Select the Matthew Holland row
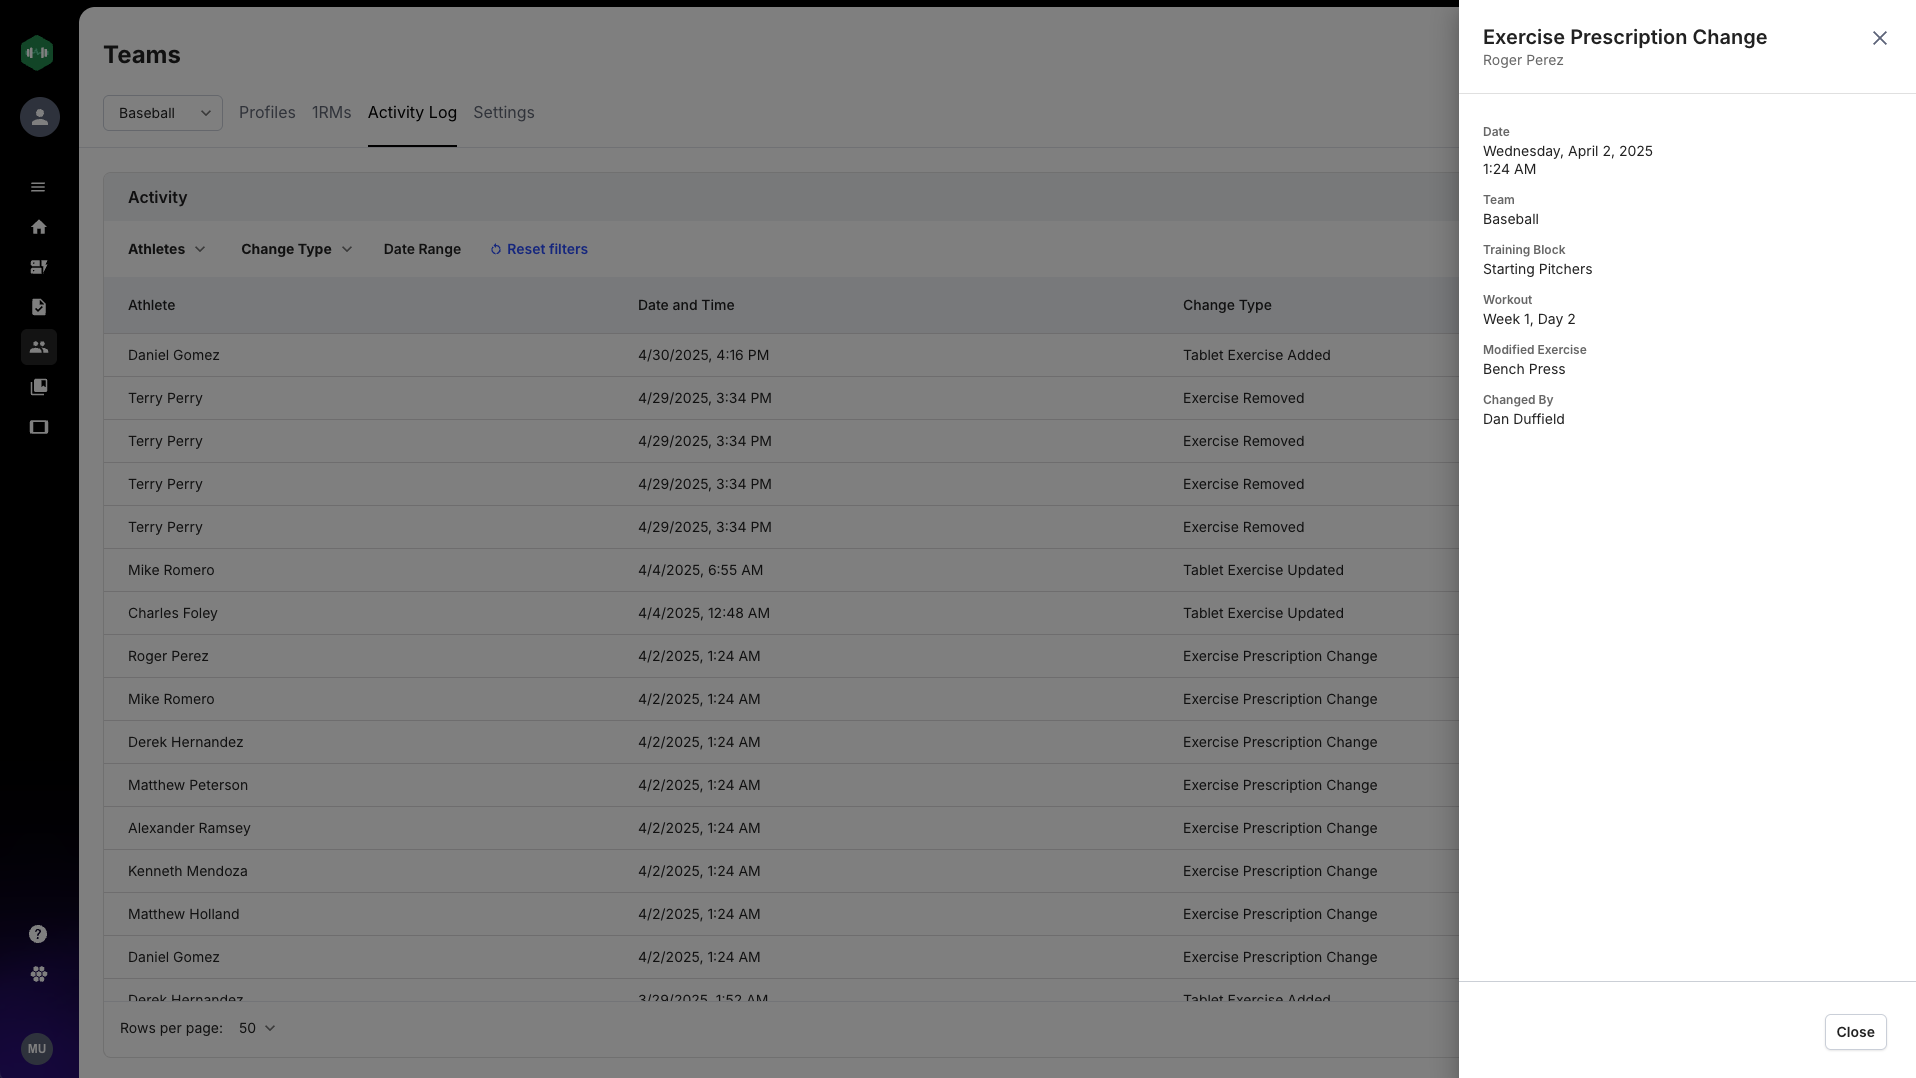The width and height of the screenshot is (1916, 1078). click(x=781, y=914)
